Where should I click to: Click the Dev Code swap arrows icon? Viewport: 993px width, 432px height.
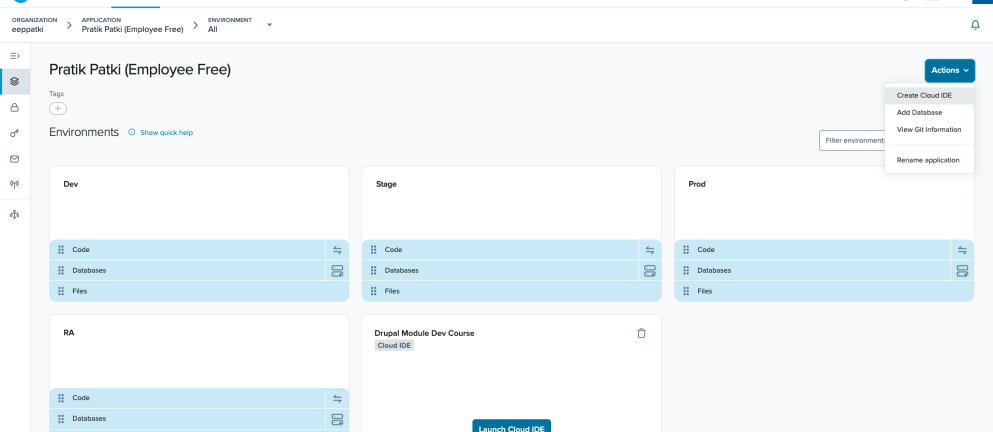coord(337,250)
